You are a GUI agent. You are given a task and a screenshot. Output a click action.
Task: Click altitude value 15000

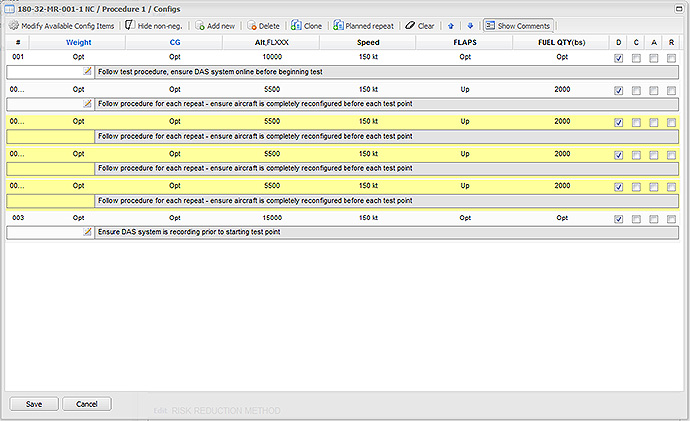[272, 218]
